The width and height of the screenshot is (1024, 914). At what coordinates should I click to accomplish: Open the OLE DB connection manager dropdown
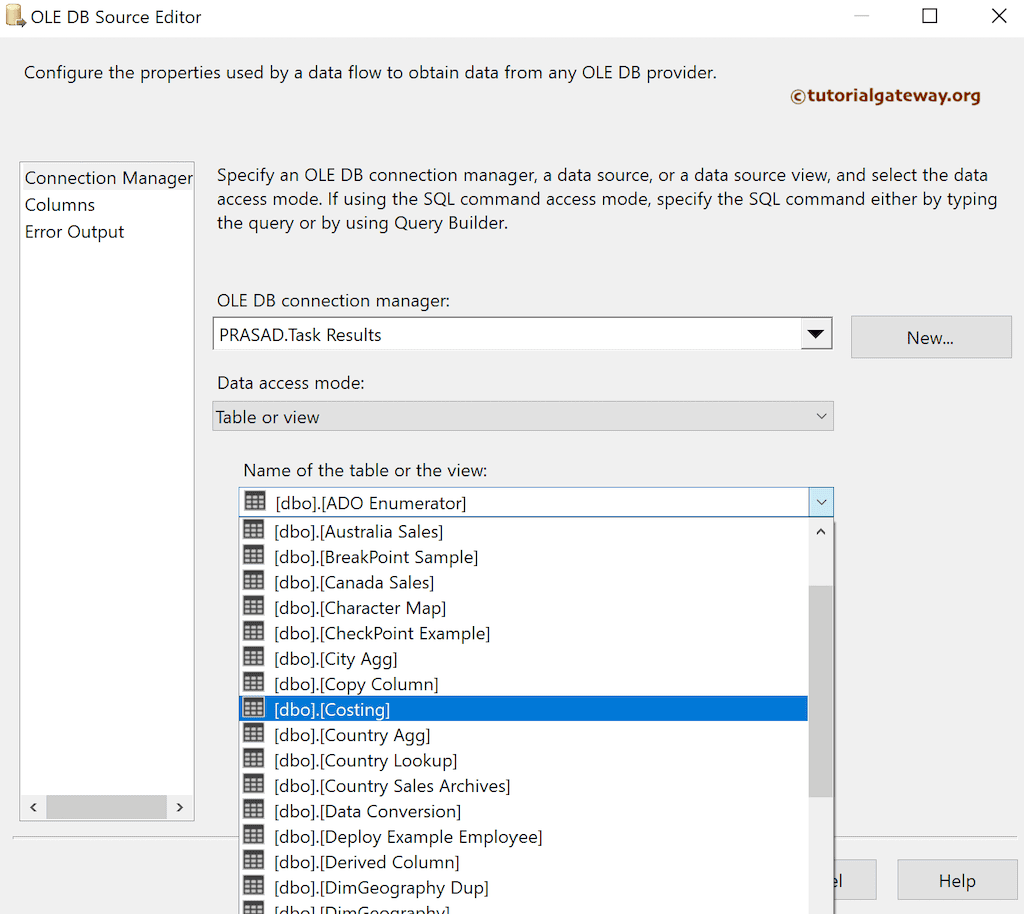(x=817, y=333)
